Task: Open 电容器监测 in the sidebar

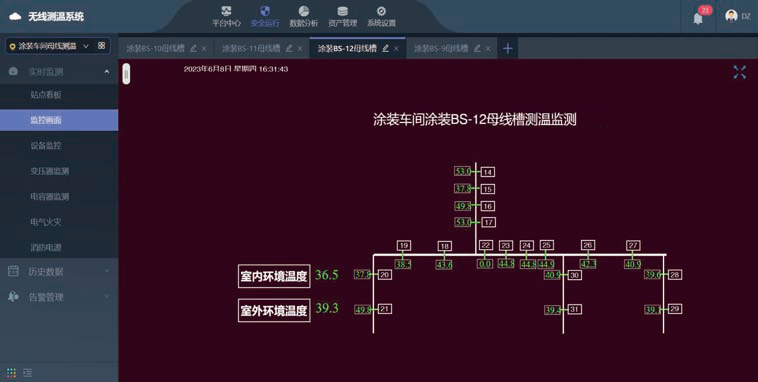Action: tap(59, 196)
